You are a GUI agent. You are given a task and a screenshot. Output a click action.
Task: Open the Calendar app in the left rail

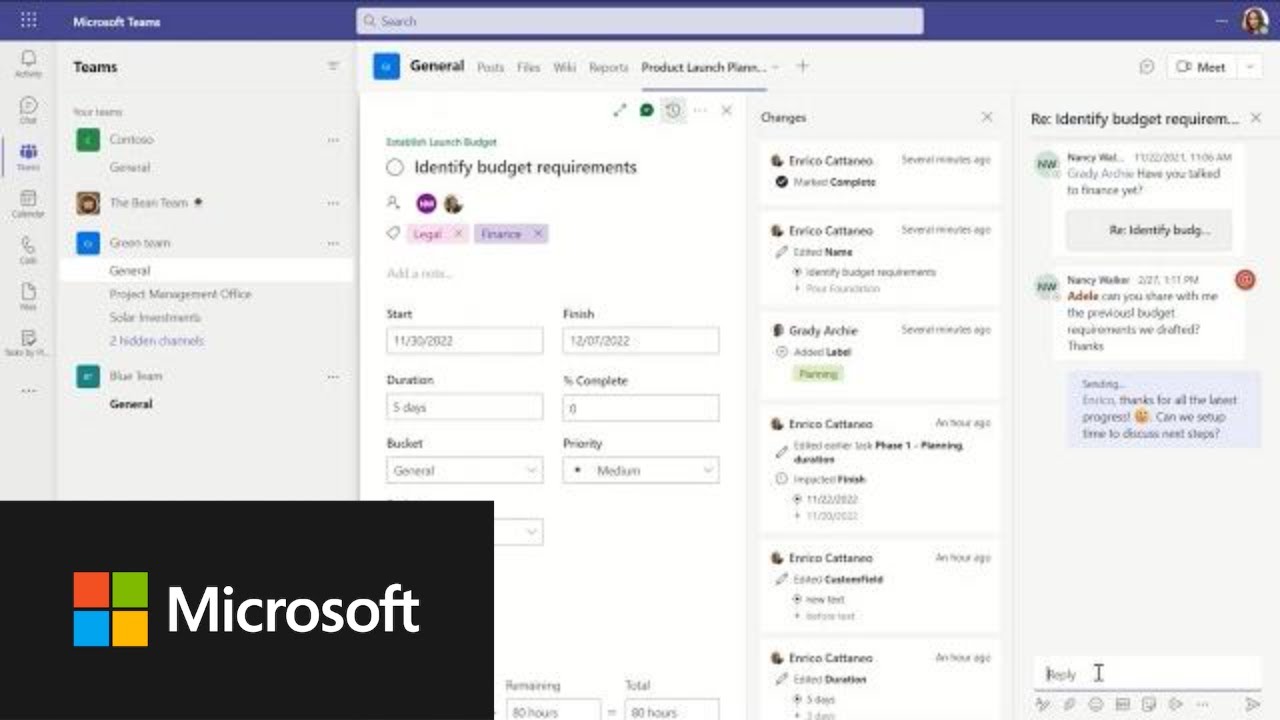(x=28, y=203)
